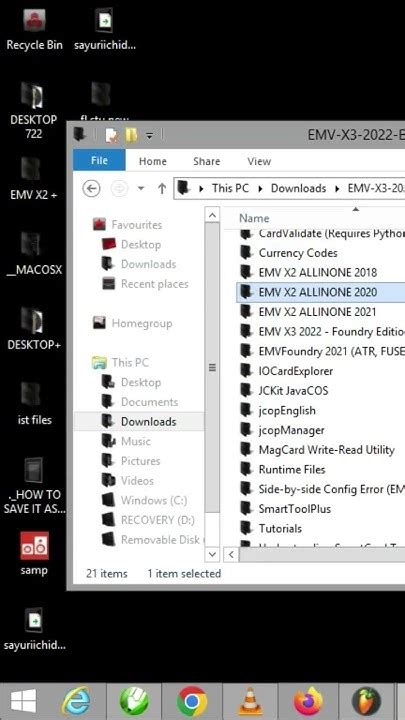Click the Downloads breadcrumb in address bar
405x720 pixels.
click(x=298, y=188)
